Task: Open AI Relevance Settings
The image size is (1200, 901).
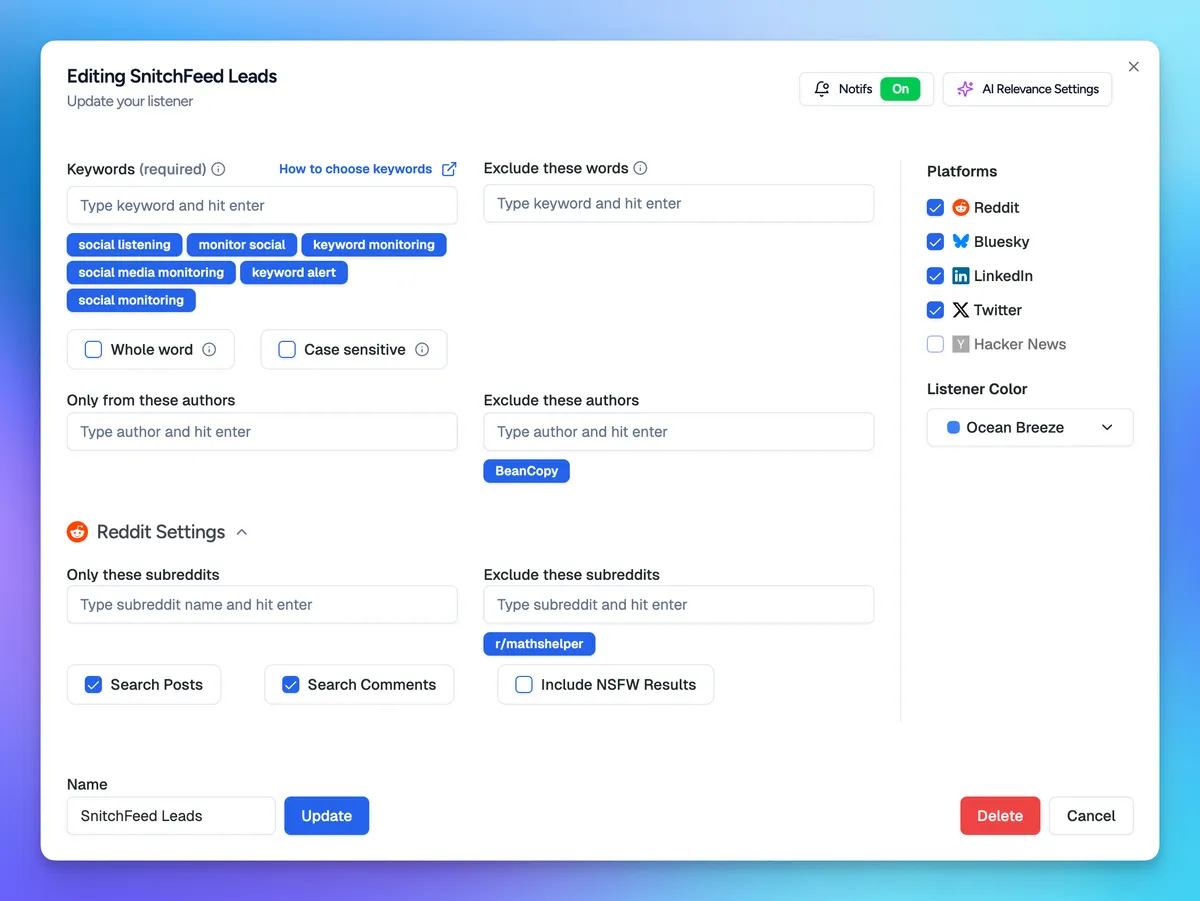Action: [x=1027, y=89]
